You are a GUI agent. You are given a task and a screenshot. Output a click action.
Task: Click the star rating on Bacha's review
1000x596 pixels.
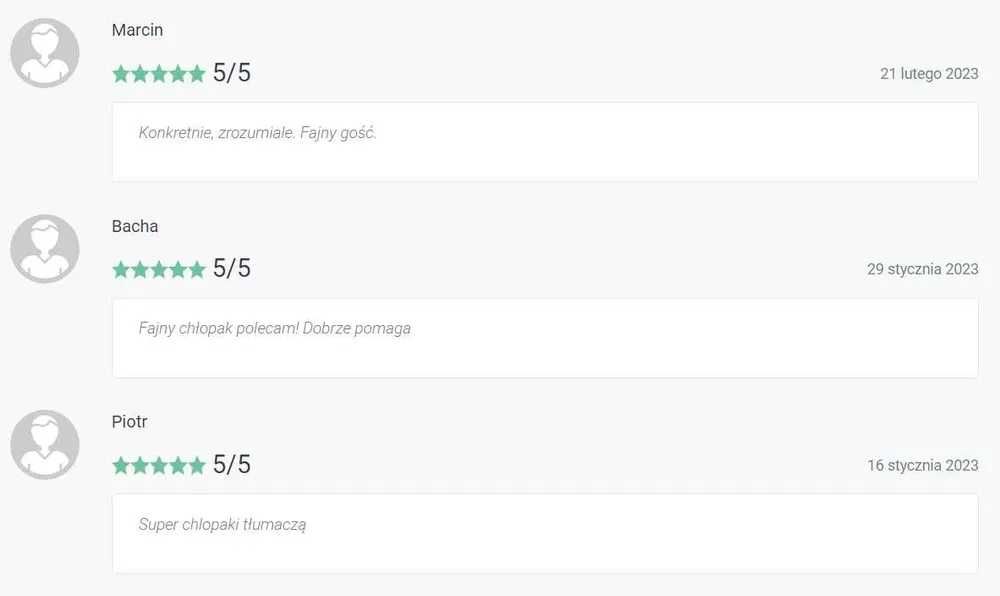[158, 269]
